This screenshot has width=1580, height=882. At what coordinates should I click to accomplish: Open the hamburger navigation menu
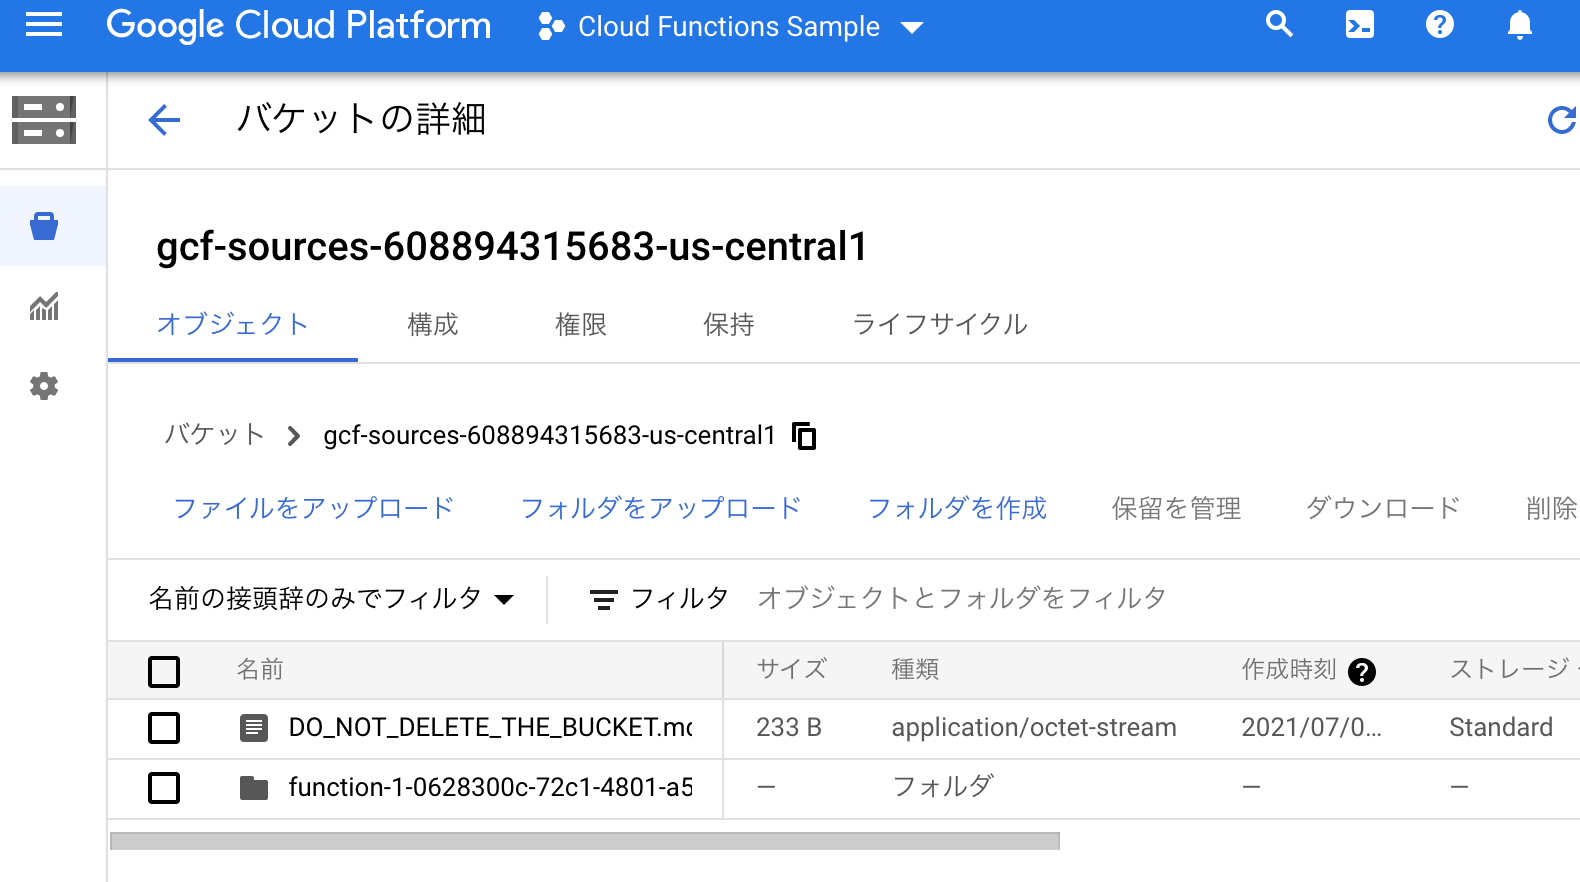click(44, 25)
